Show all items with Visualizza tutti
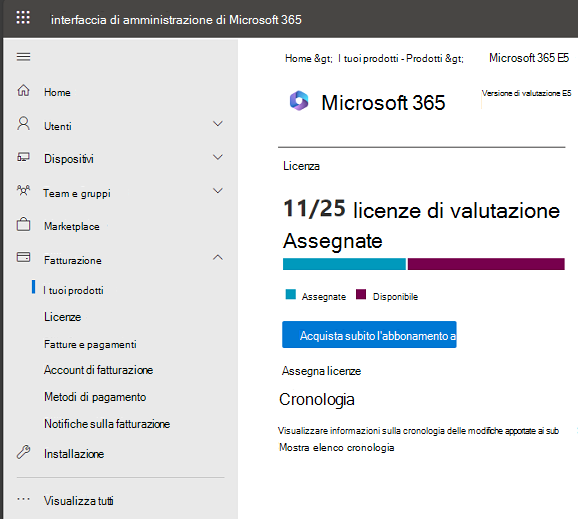The image size is (578, 519). pos(79,501)
